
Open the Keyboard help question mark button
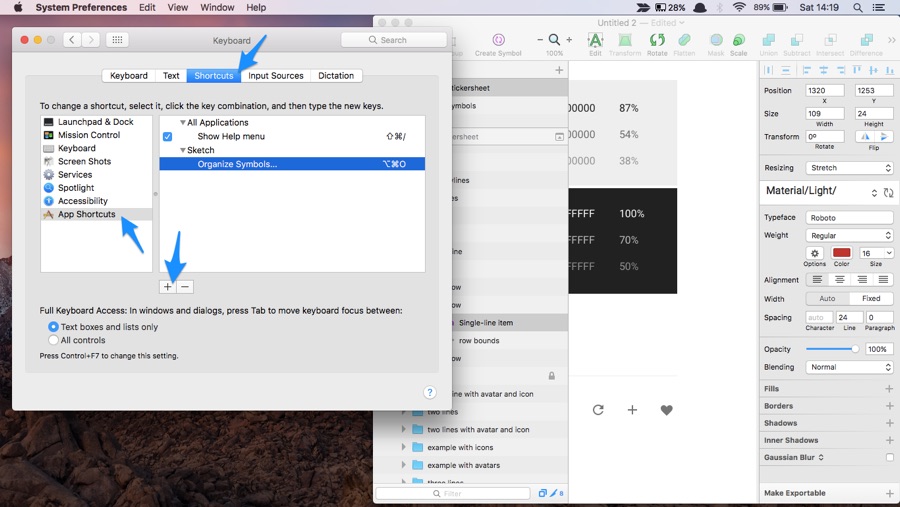click(x=429, y=392)
